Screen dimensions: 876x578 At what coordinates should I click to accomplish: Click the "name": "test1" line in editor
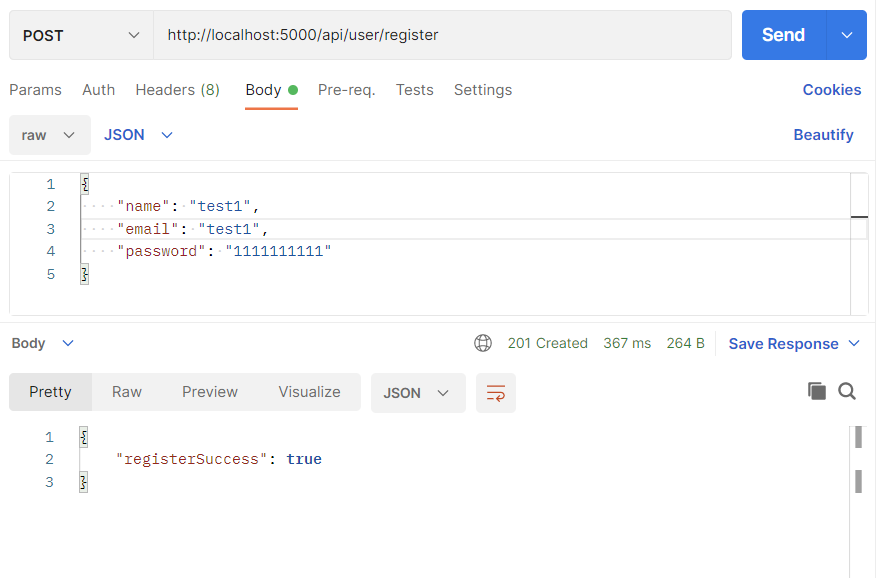188,207
